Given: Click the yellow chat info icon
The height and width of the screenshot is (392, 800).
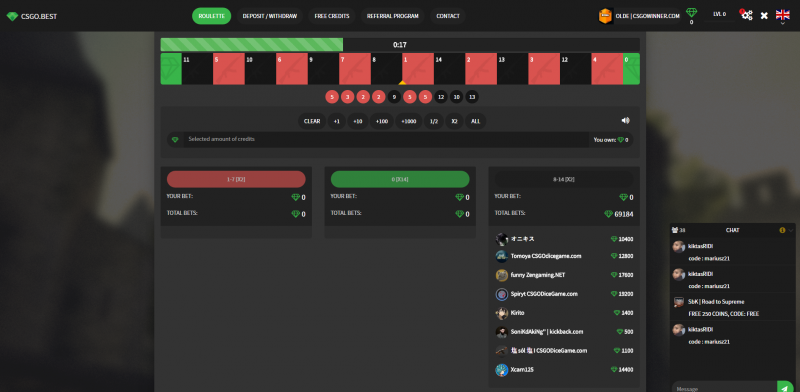Looking at the screenshot, I should pos(782,230).
